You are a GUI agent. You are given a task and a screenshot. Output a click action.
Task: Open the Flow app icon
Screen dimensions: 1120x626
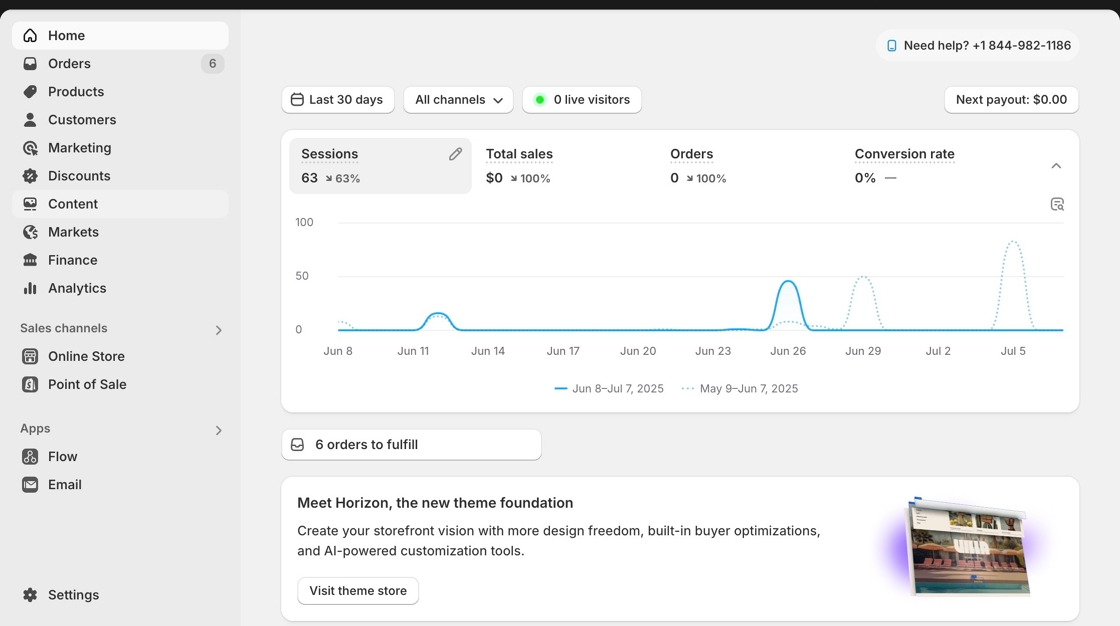[x=30, y=457]
